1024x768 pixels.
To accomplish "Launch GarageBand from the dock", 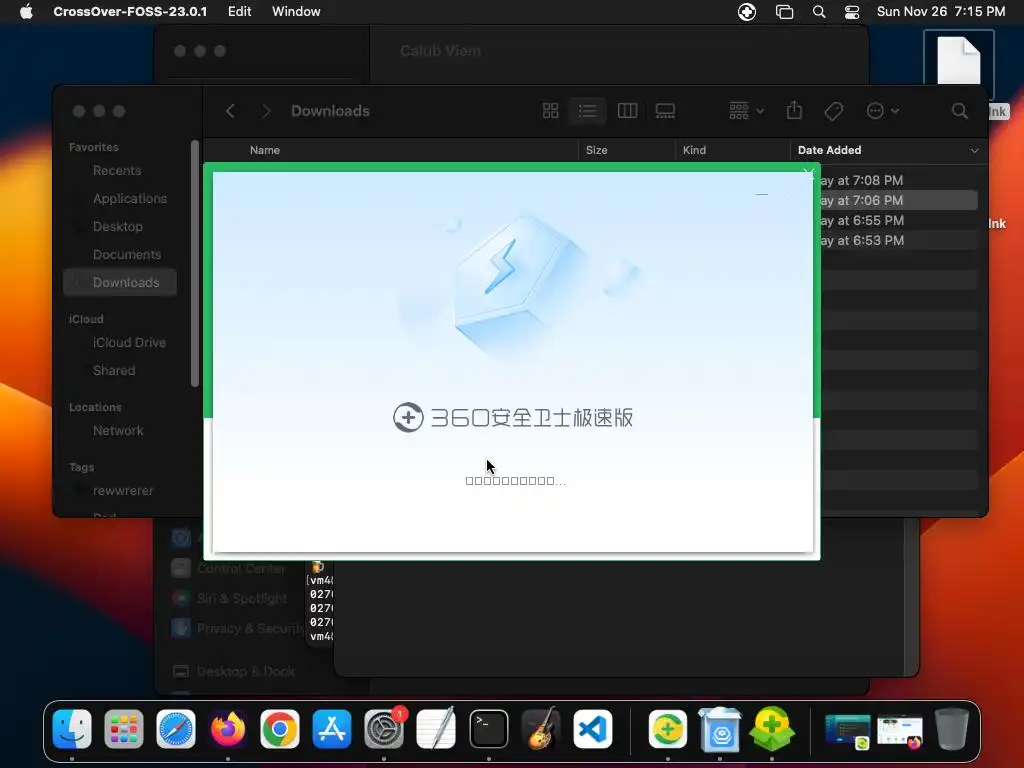I will (541, 729).
